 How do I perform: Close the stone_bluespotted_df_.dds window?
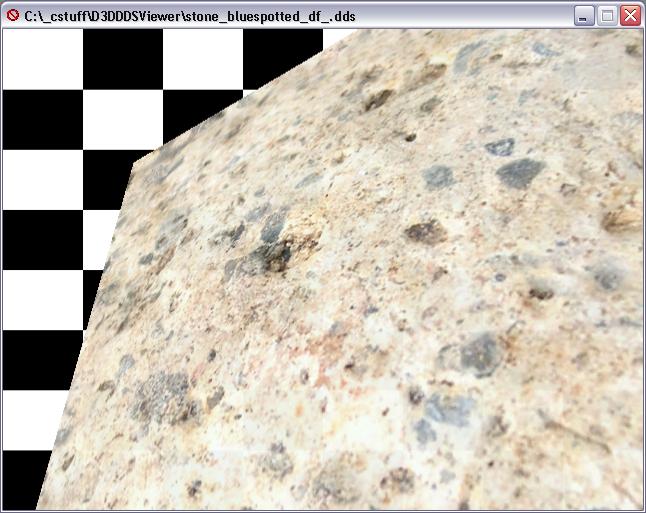tap(631, 16)
